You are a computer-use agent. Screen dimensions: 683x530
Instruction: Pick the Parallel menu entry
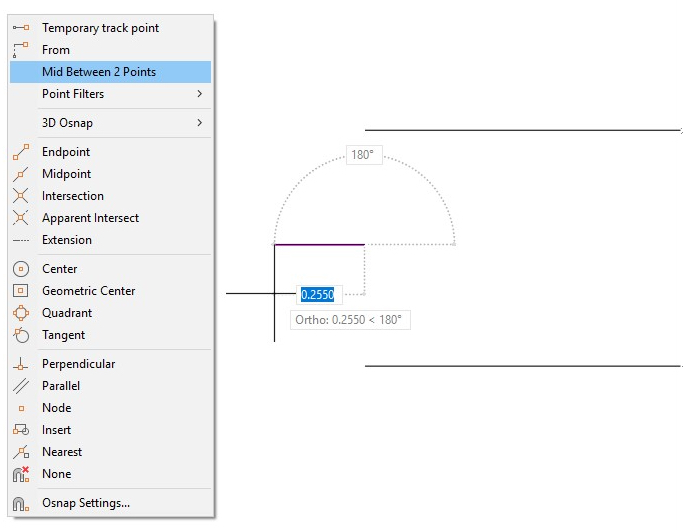pos(110,386)
